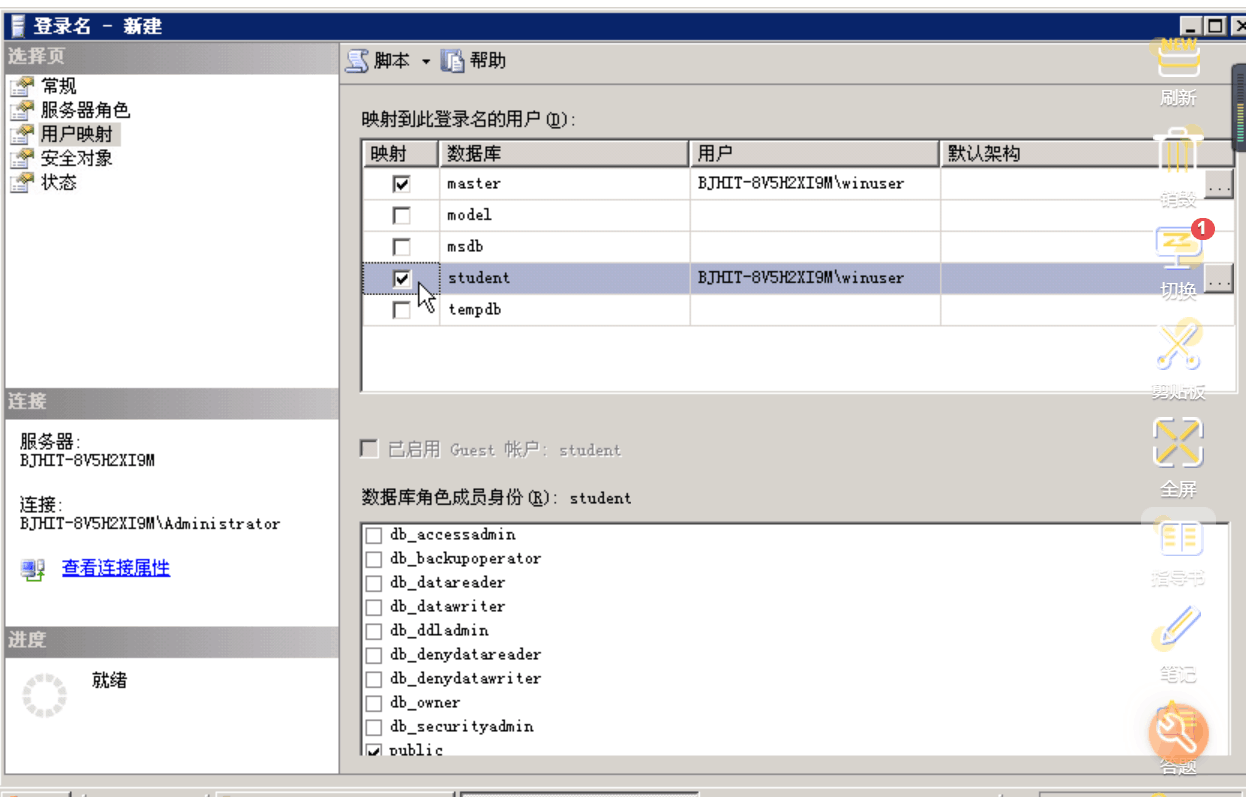Click the 已启用 Guest 帐户 checkbox

click(x=370, y=449)
